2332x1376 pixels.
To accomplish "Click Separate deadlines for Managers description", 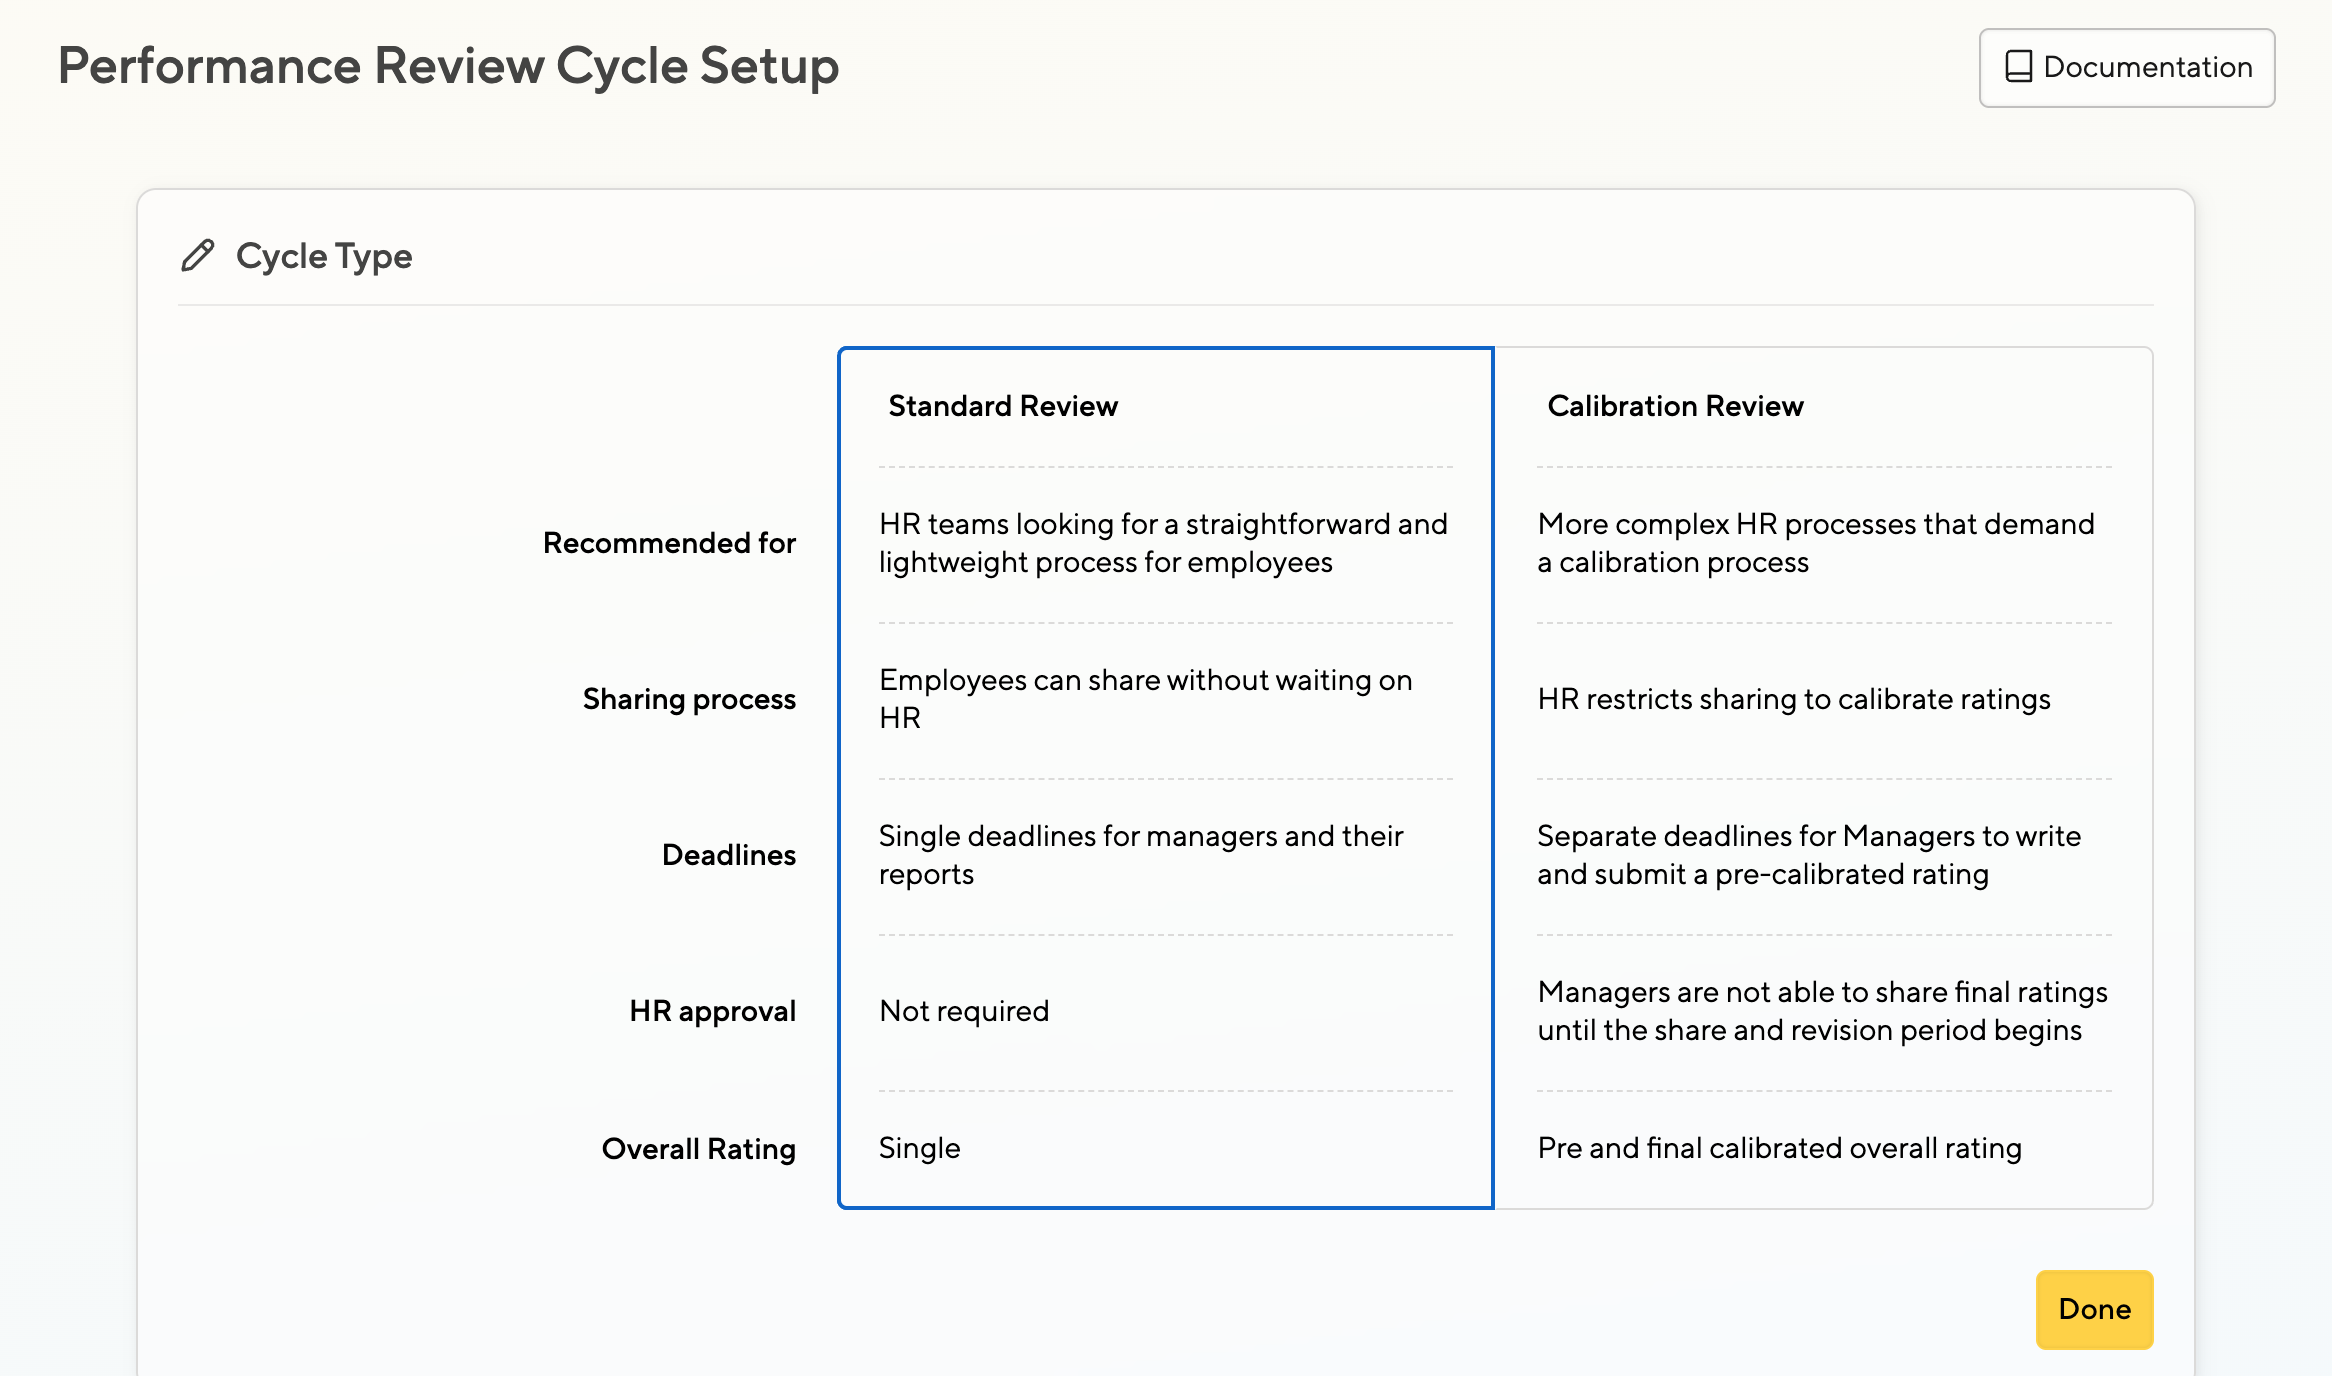I will [x=1809, y=855].
